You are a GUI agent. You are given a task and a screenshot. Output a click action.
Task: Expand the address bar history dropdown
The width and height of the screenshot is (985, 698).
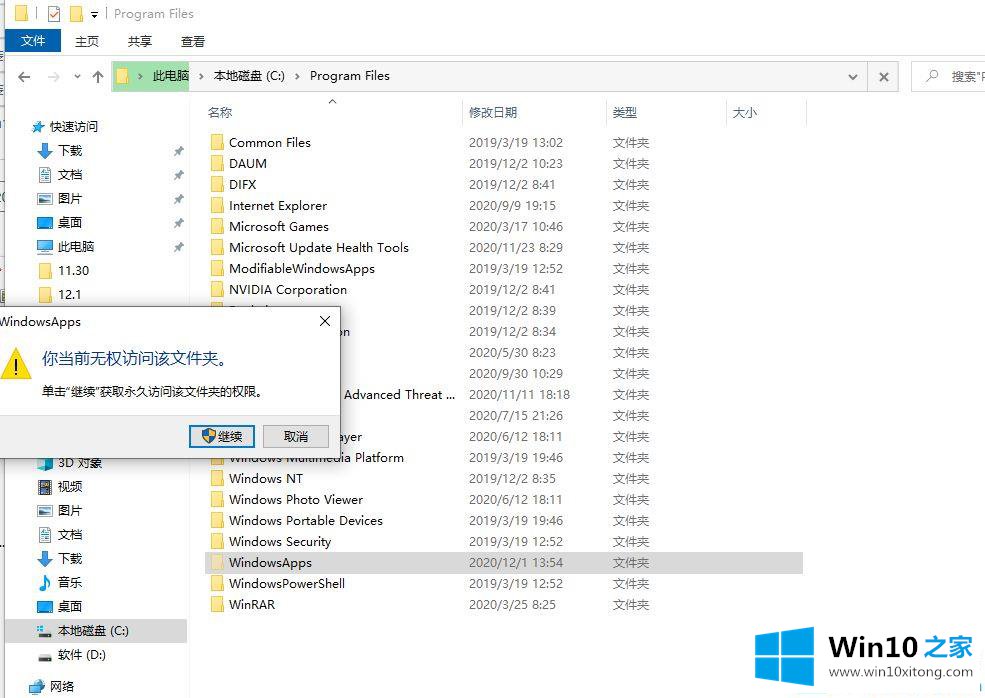[x=852, y=77]
